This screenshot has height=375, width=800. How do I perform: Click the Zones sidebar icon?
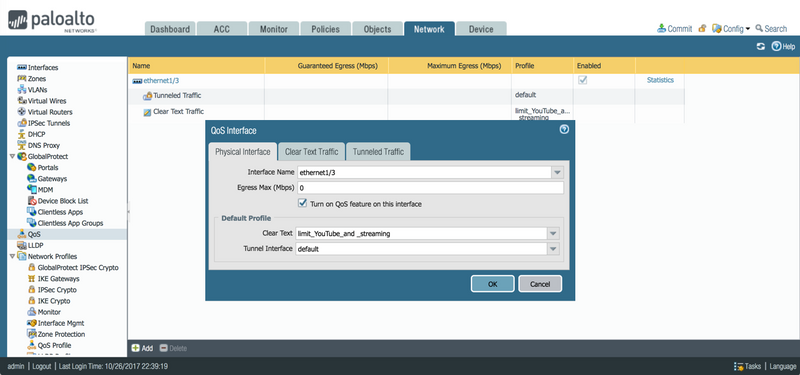coord(22,79)
